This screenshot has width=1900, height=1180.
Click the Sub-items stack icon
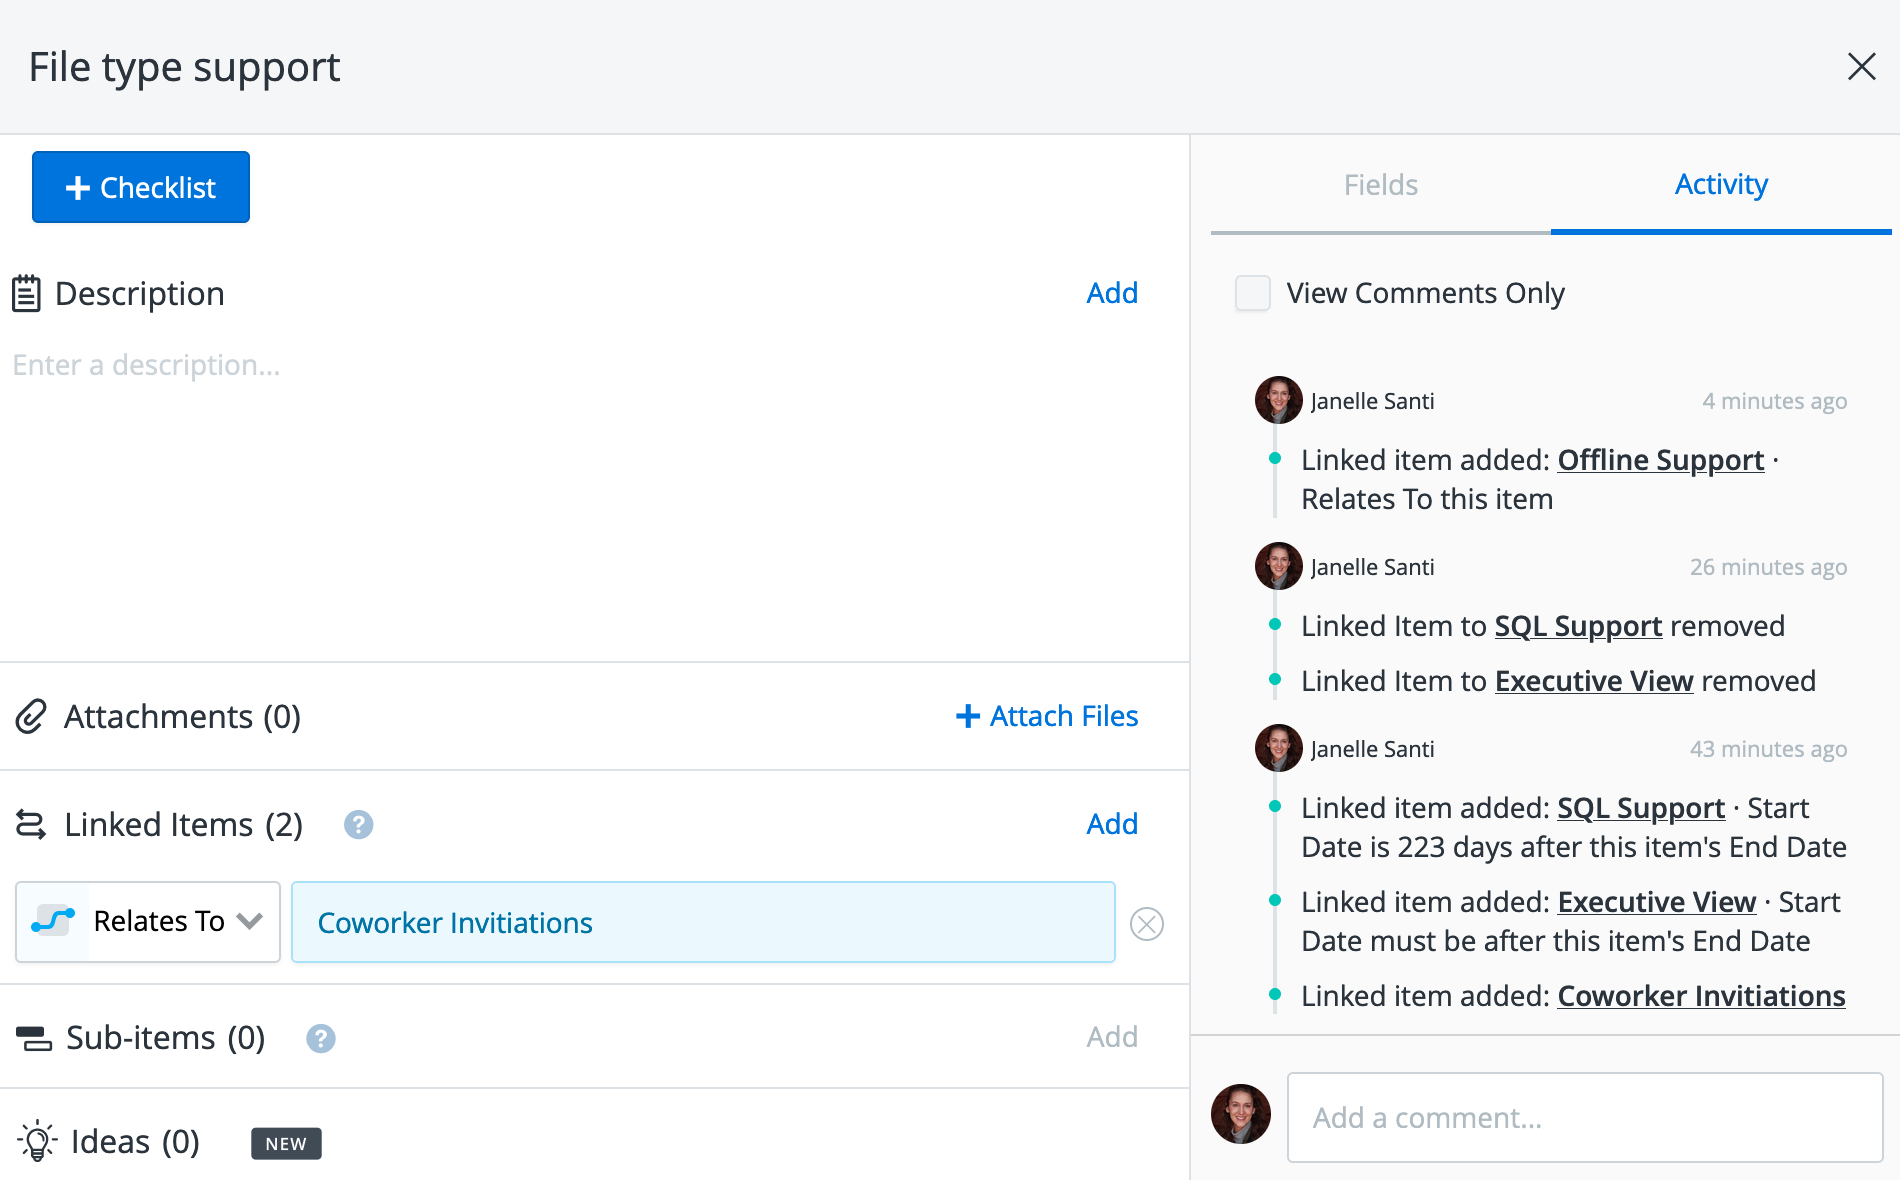coord(34,1039)
